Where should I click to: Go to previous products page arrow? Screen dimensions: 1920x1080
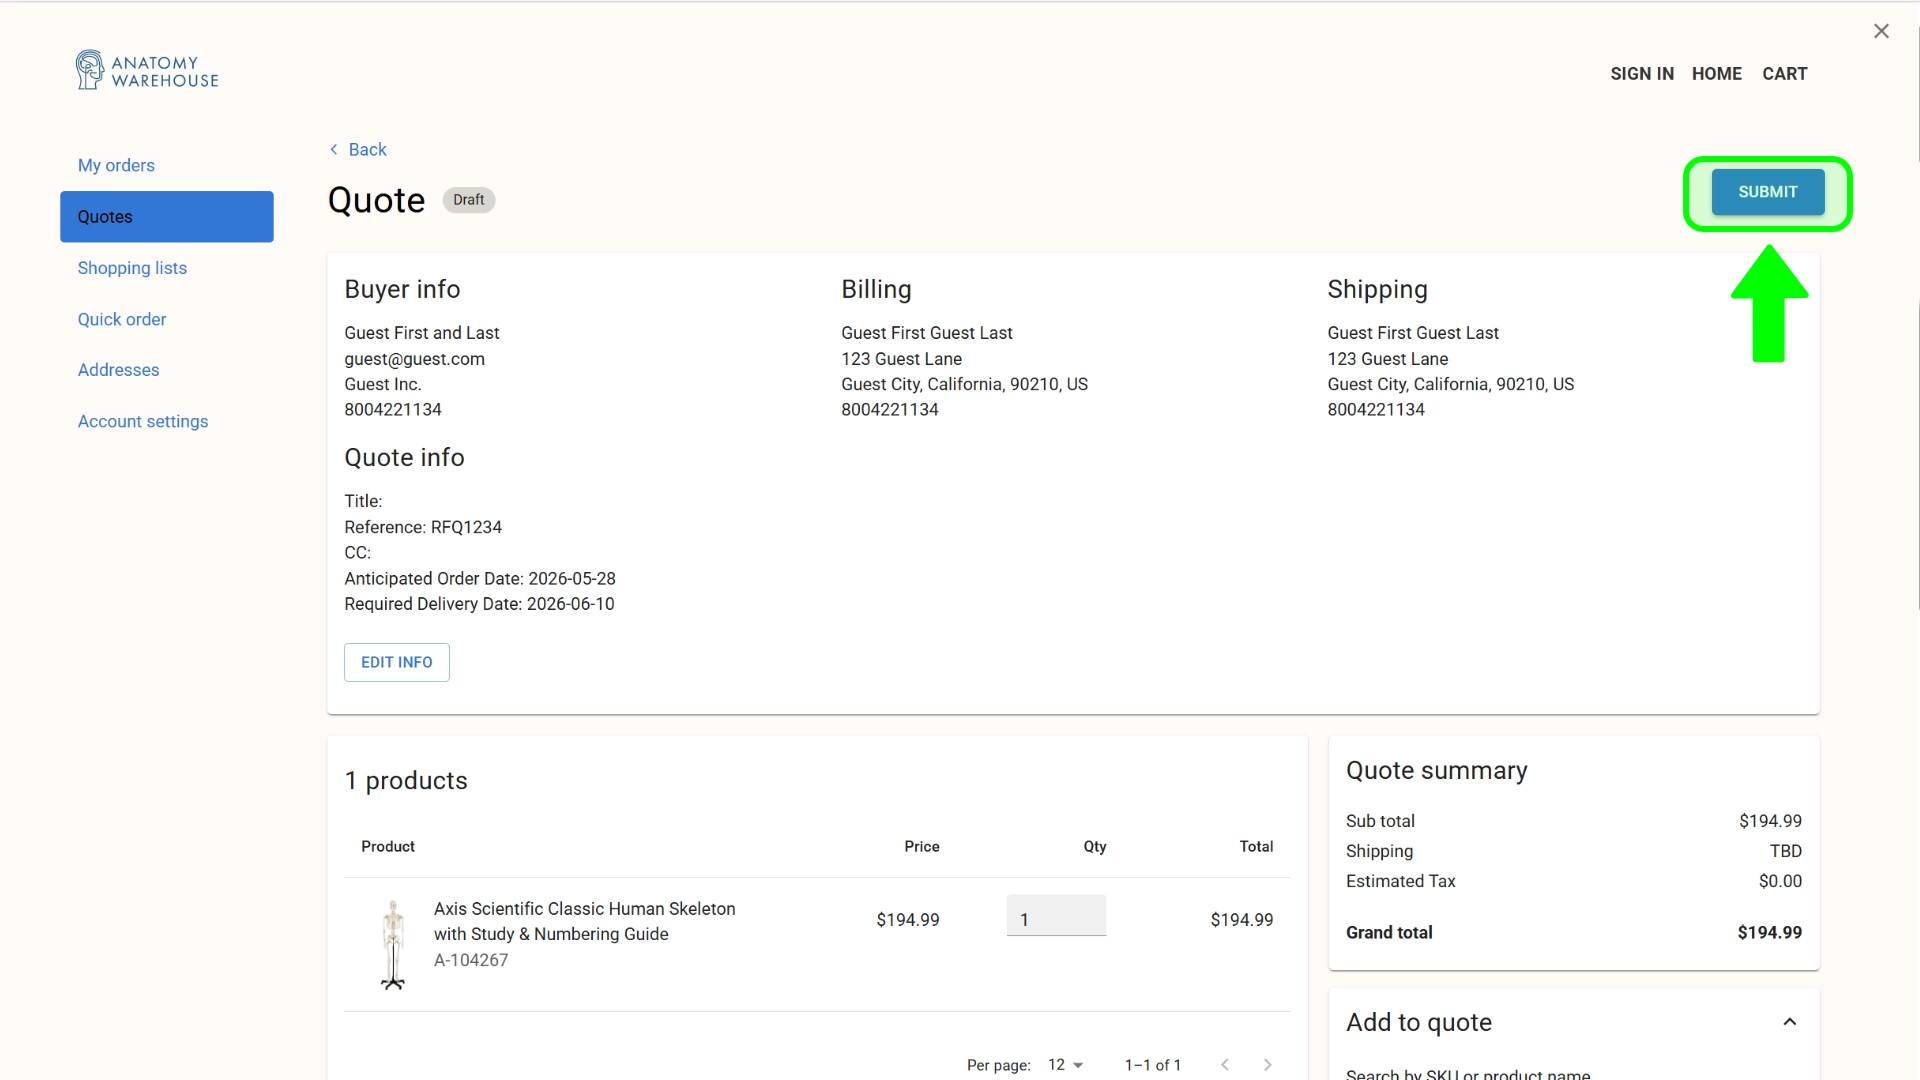point(1225,1065)
